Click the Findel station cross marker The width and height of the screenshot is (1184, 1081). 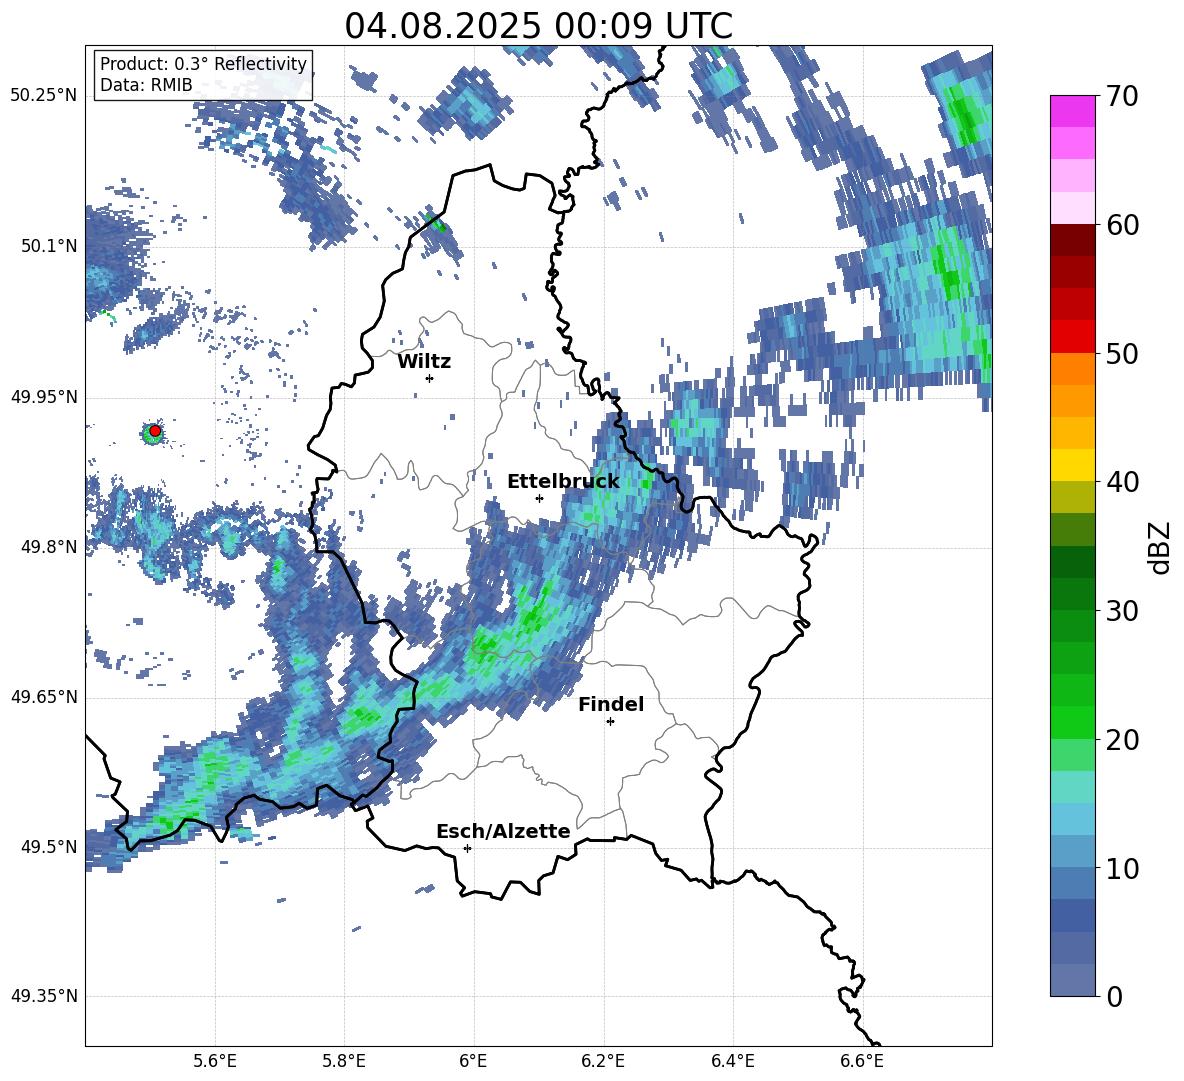click(610, 722)
